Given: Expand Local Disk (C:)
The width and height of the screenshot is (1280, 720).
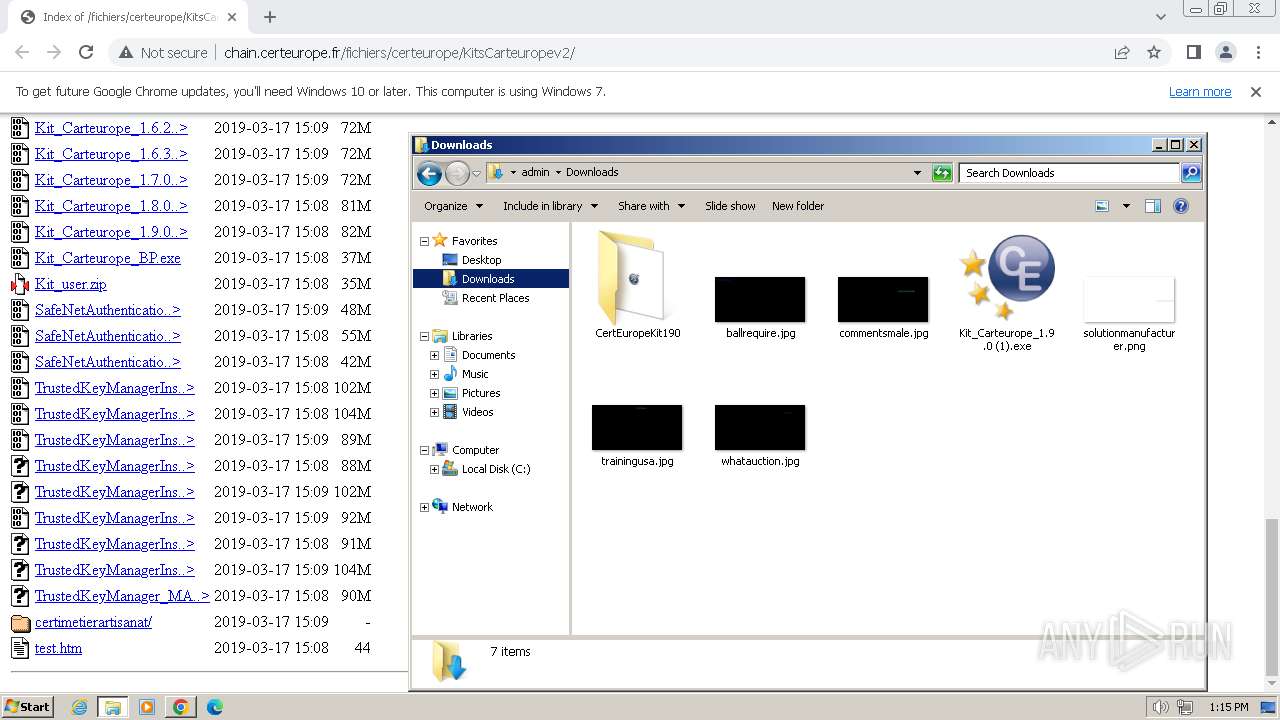Looking at the screenshot, I should pos(434,469).
